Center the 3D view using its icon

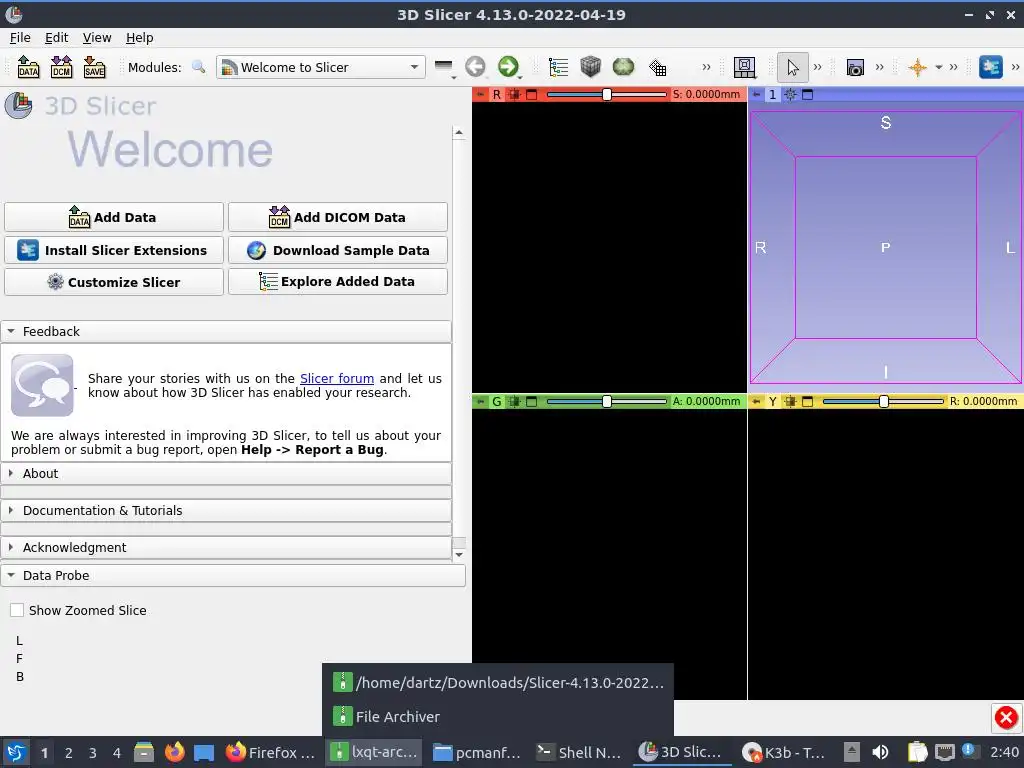click(790, 95)
